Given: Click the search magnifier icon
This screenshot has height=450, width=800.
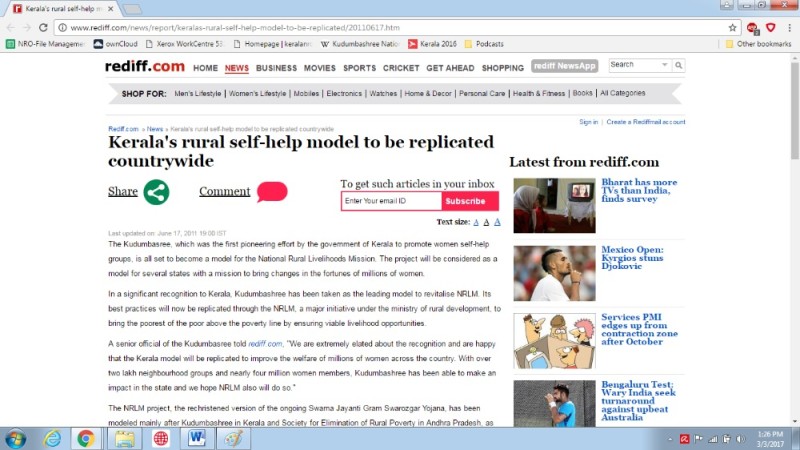Looking at the screenshot, I should (x=679, y=65).
